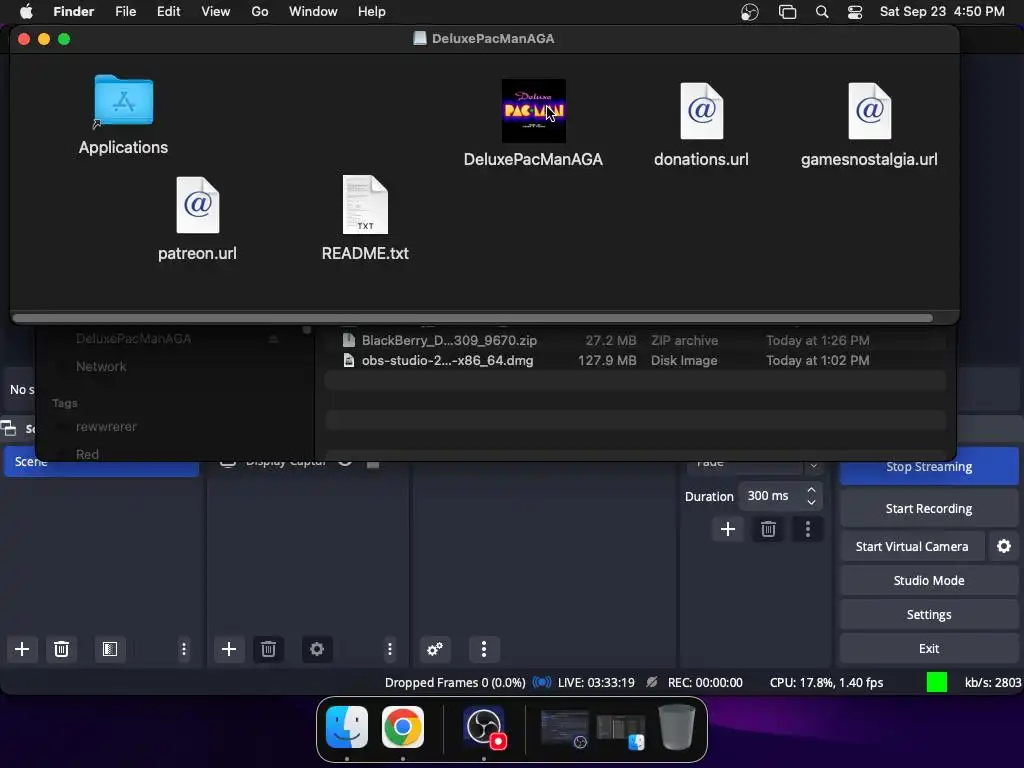Click the Finder icon in the Dock

tap(347, 727)
